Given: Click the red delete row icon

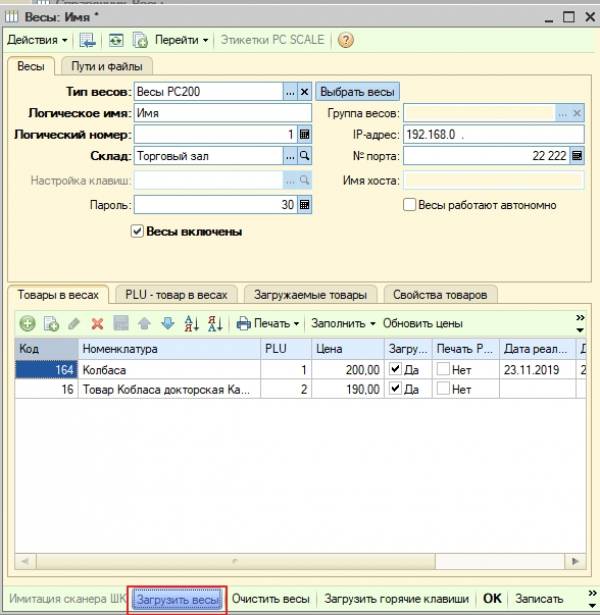Looking at the screenshot, I should point(98,323).
